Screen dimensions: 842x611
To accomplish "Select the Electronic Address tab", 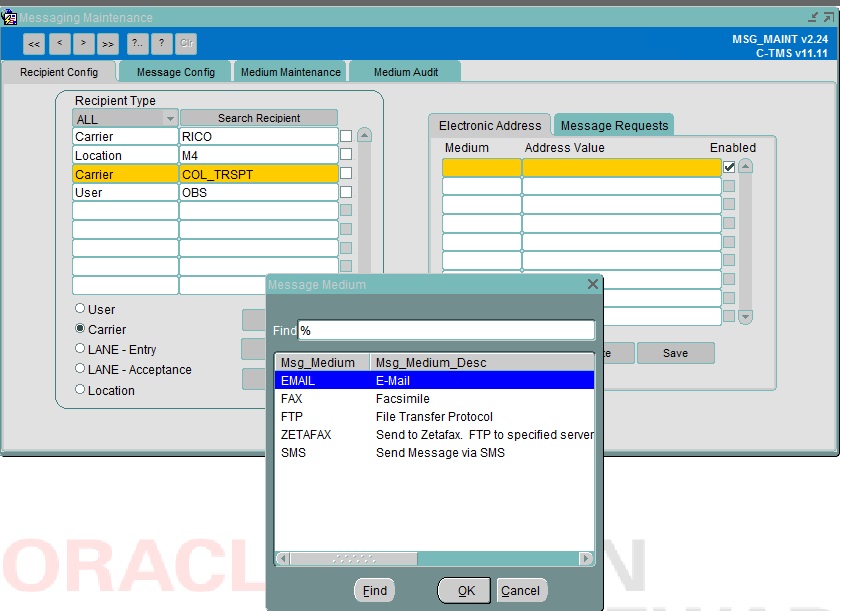I will tap(490, 126).
